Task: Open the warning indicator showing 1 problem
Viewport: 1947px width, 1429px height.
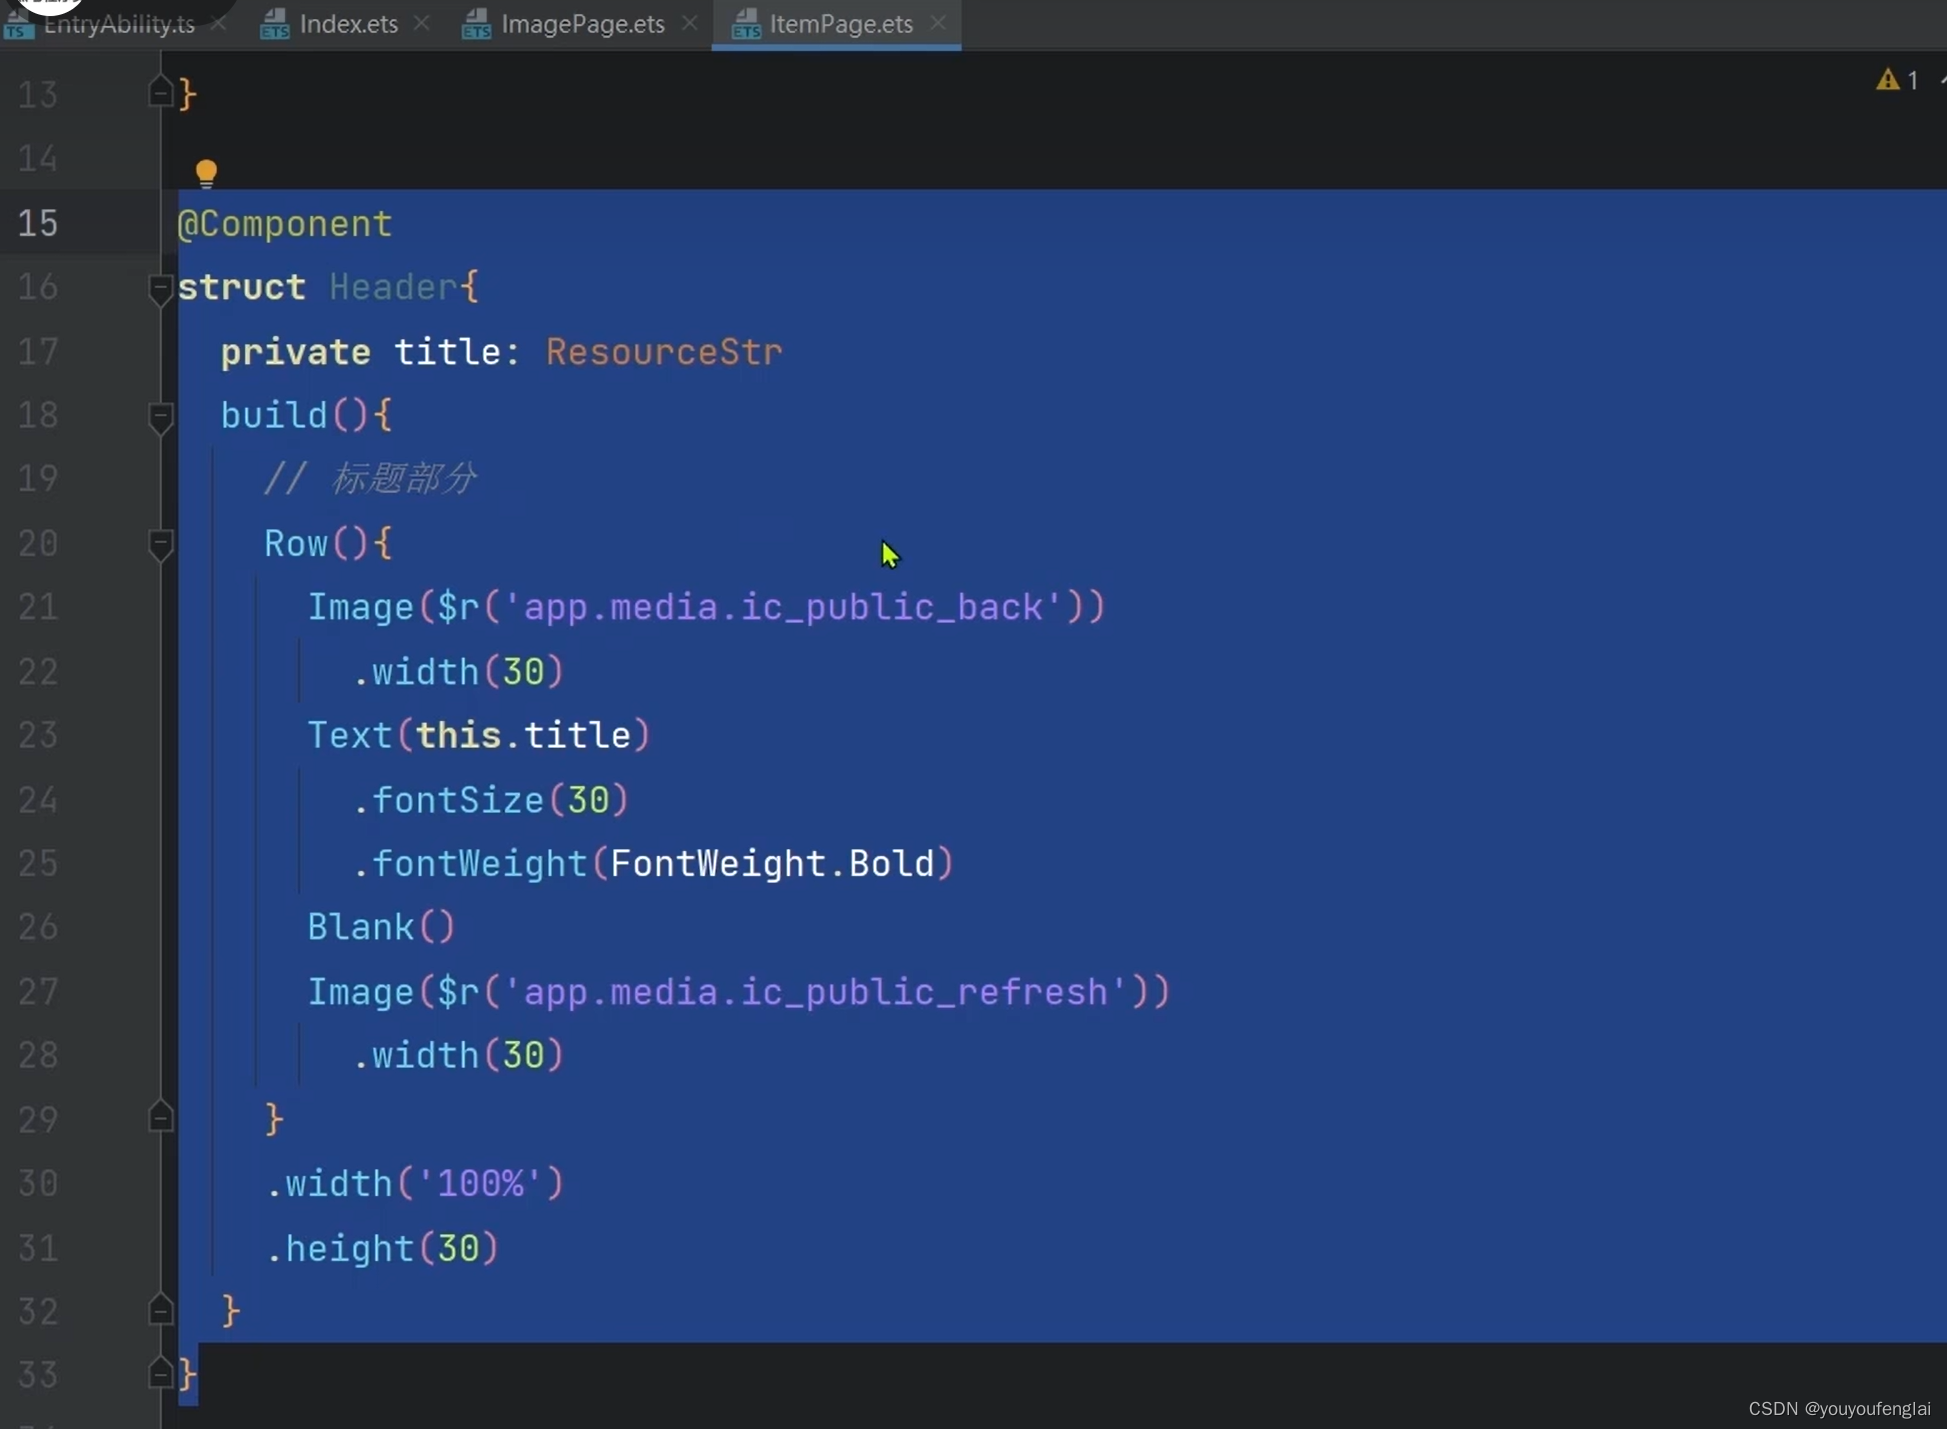Action: [x=1897, y=80]
